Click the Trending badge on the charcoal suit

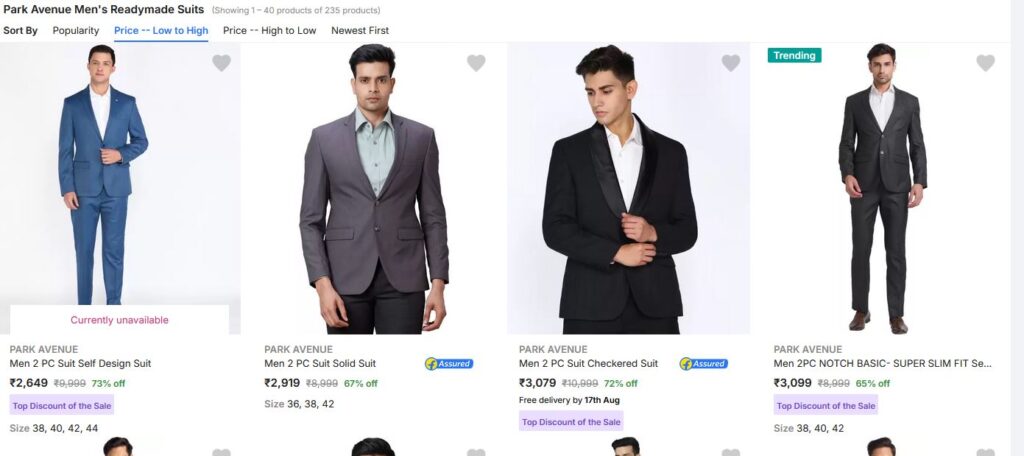794,56
